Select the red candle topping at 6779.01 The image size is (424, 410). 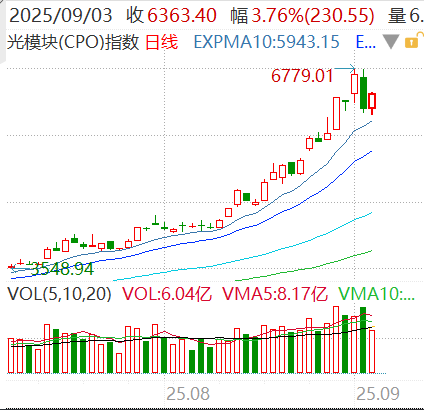(x=354, y=84)
